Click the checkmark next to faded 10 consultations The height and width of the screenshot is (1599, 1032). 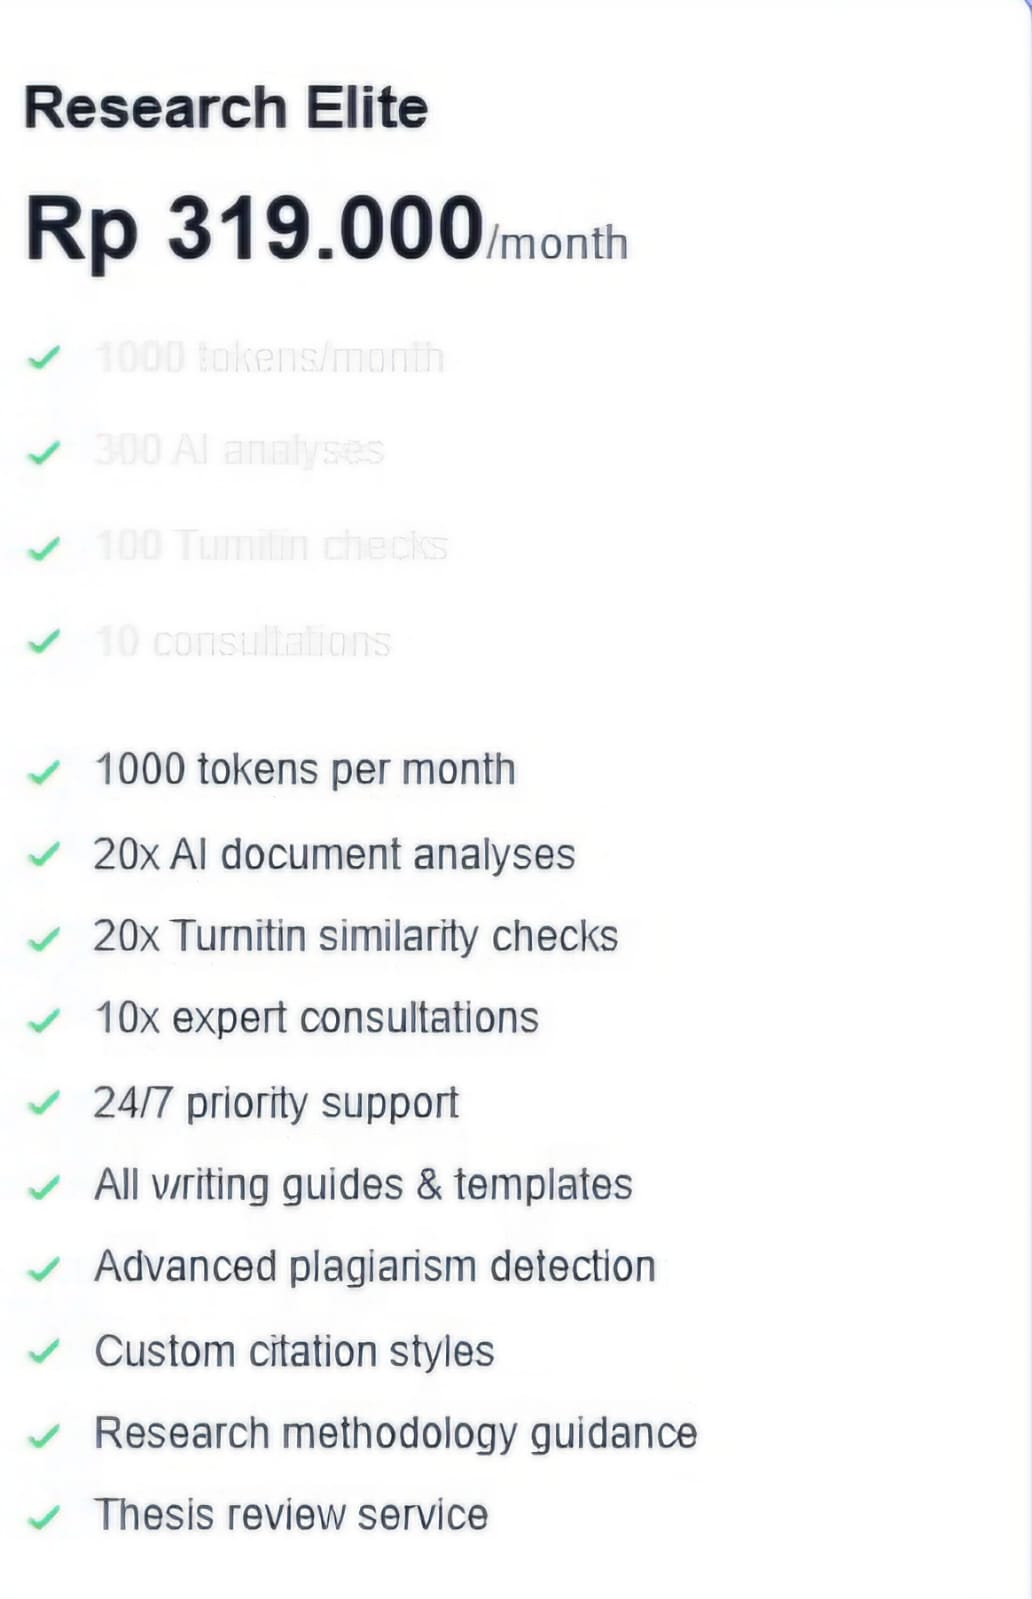coord(44,640)
